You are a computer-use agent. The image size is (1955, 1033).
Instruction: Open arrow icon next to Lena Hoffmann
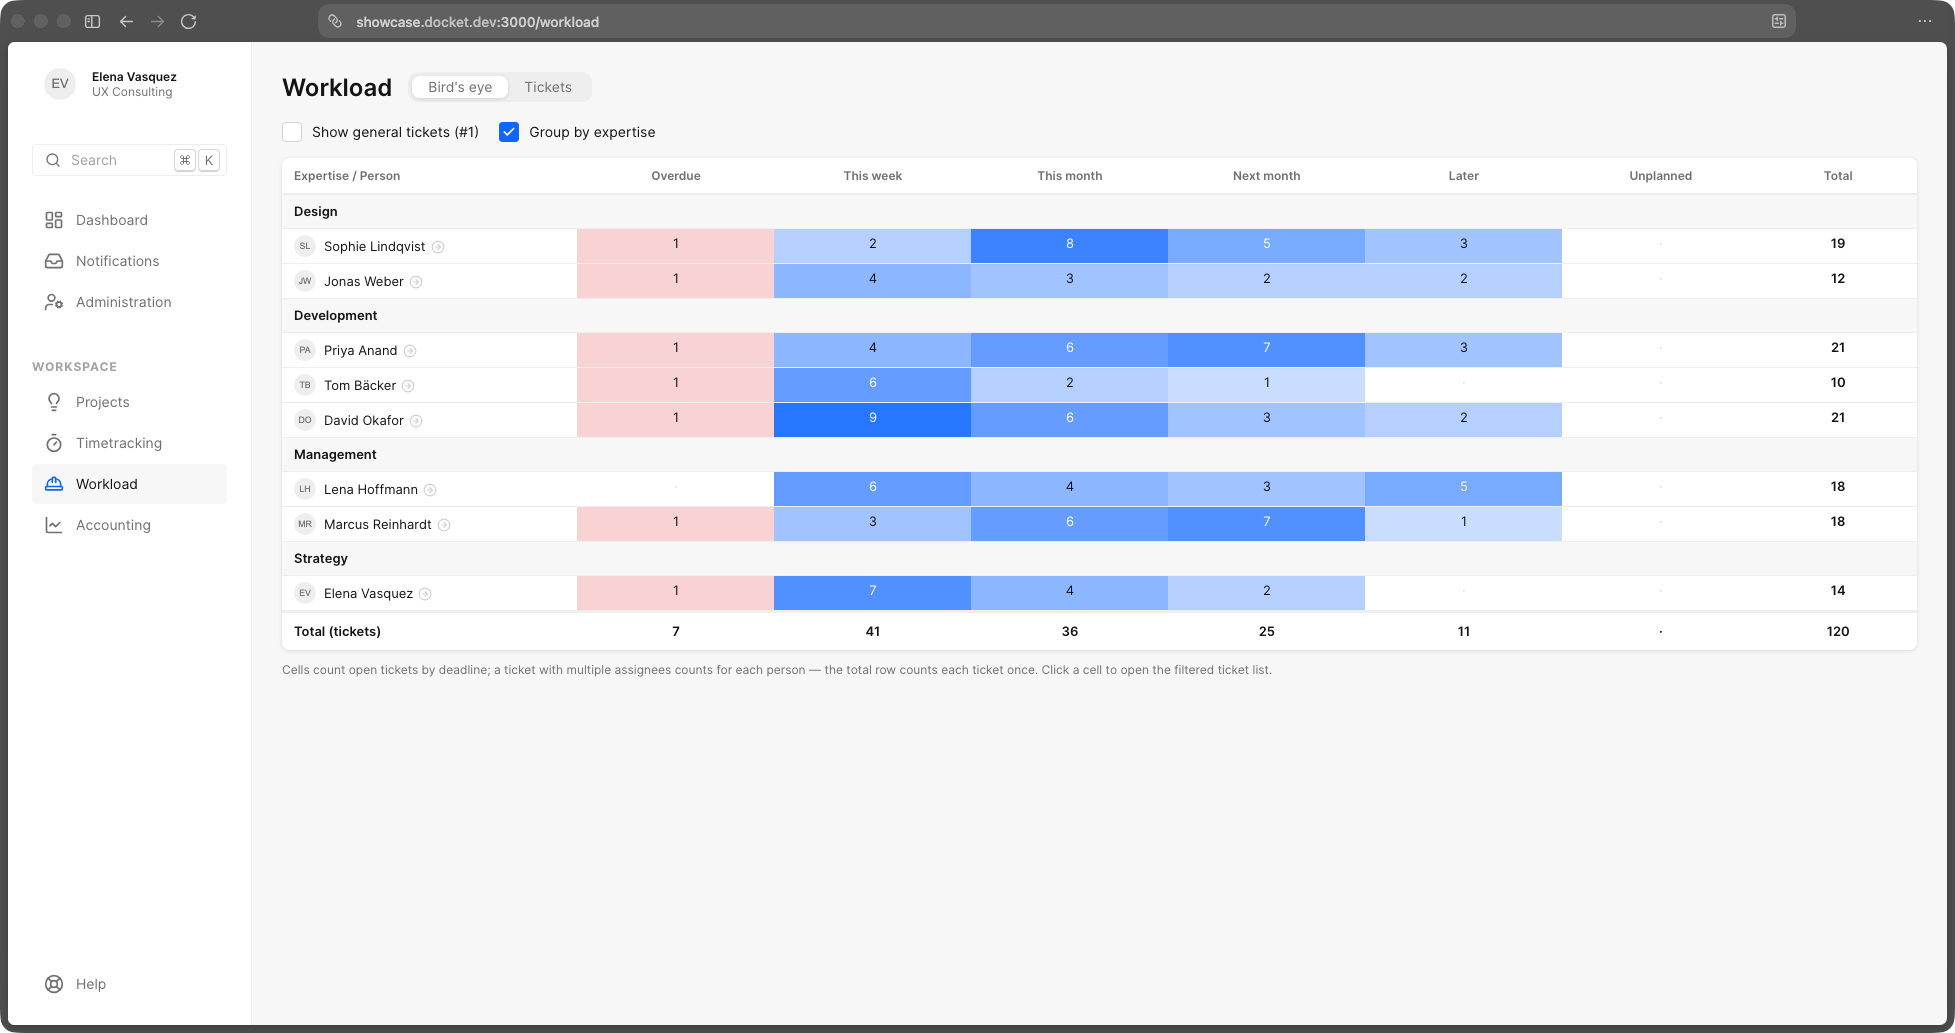tap(430, 490)
